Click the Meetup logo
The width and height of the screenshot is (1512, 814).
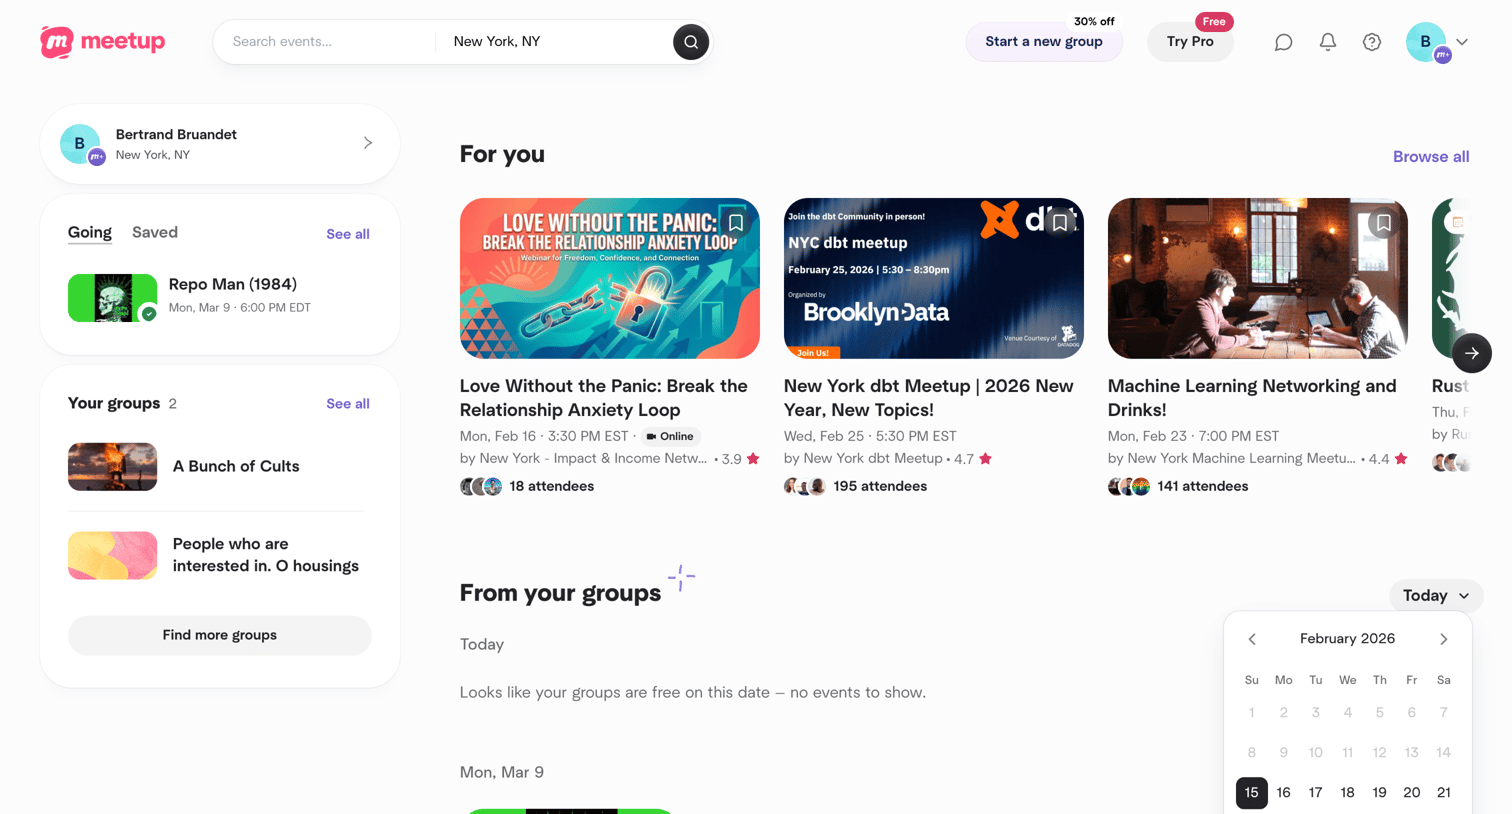coord(102,42)
